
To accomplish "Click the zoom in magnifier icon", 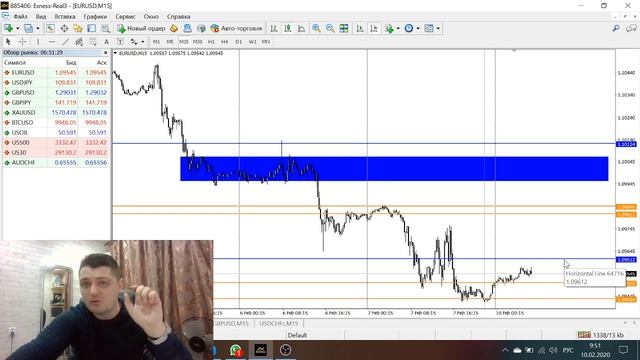I will [x=316, y=28].
